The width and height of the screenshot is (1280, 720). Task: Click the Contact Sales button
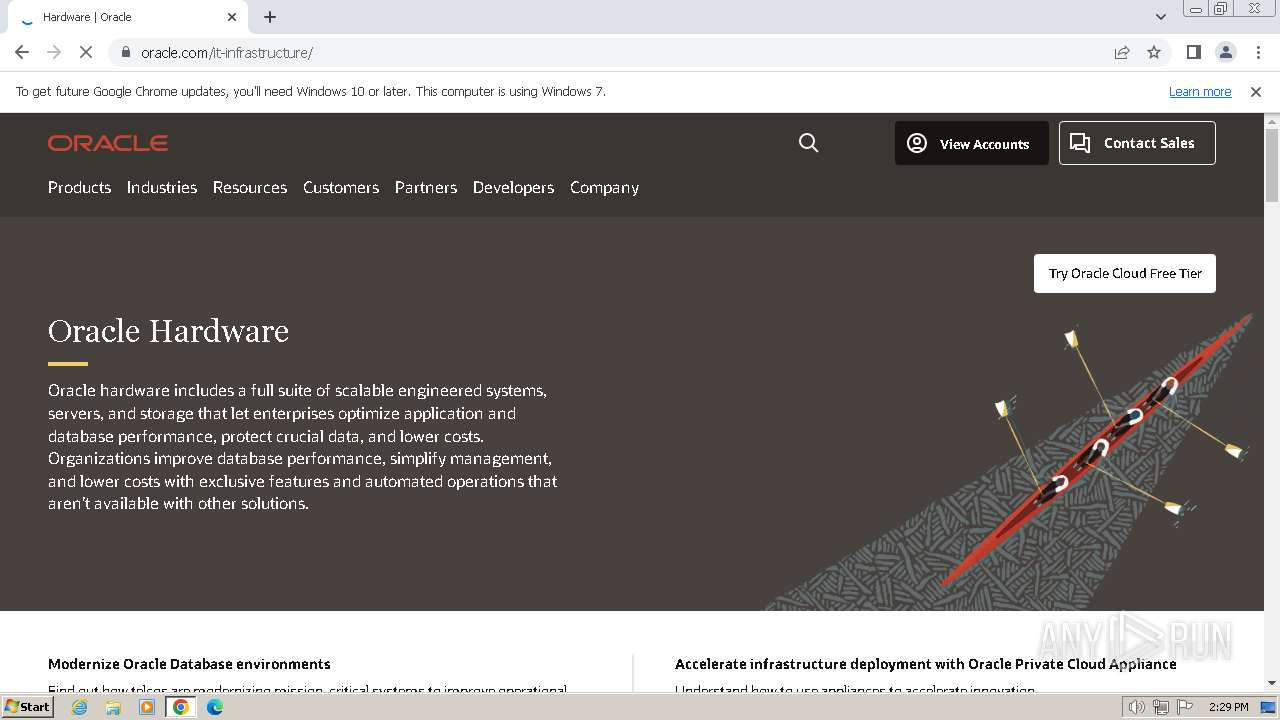[x=1137, y=143]
